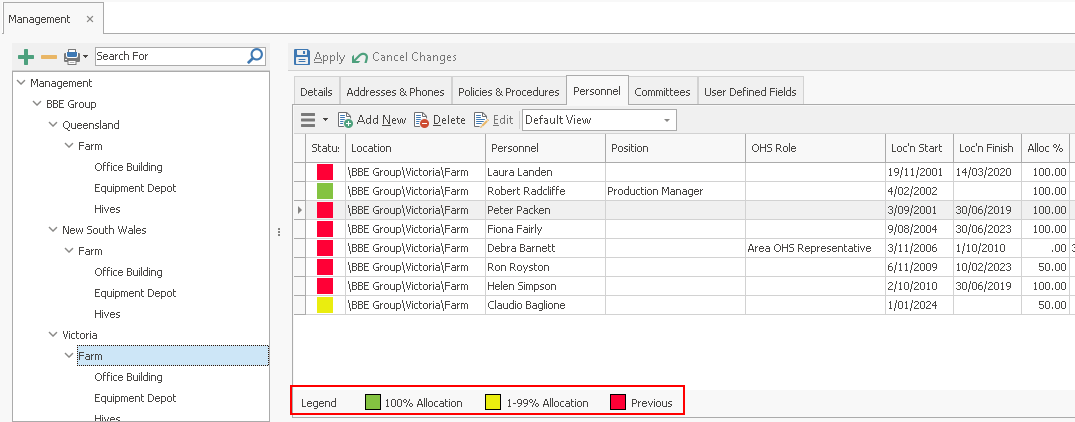Click the Apply button label
The width and height of the screenshot is (1075, 422).
coord(329,58)
